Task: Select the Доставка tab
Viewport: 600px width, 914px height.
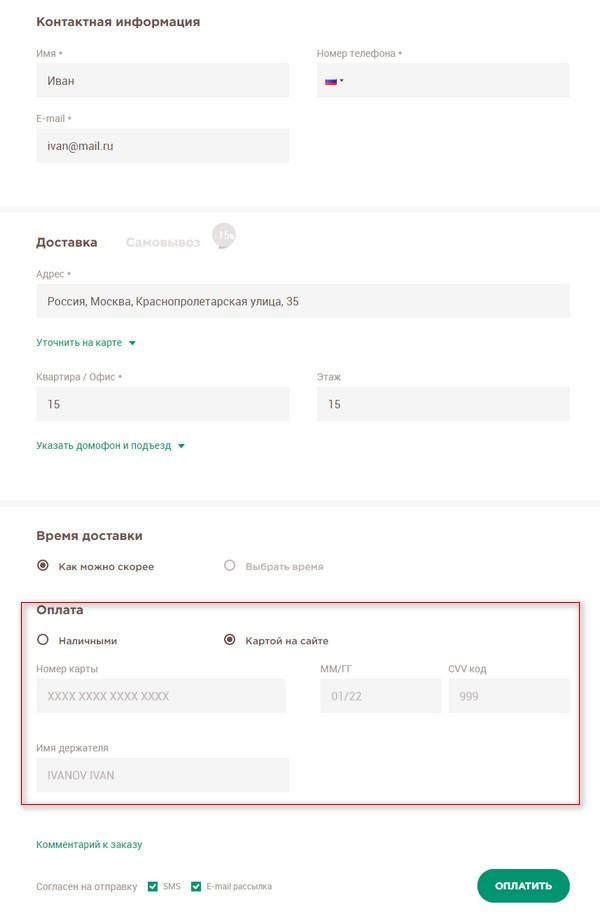Action: (x=66, y=242)
